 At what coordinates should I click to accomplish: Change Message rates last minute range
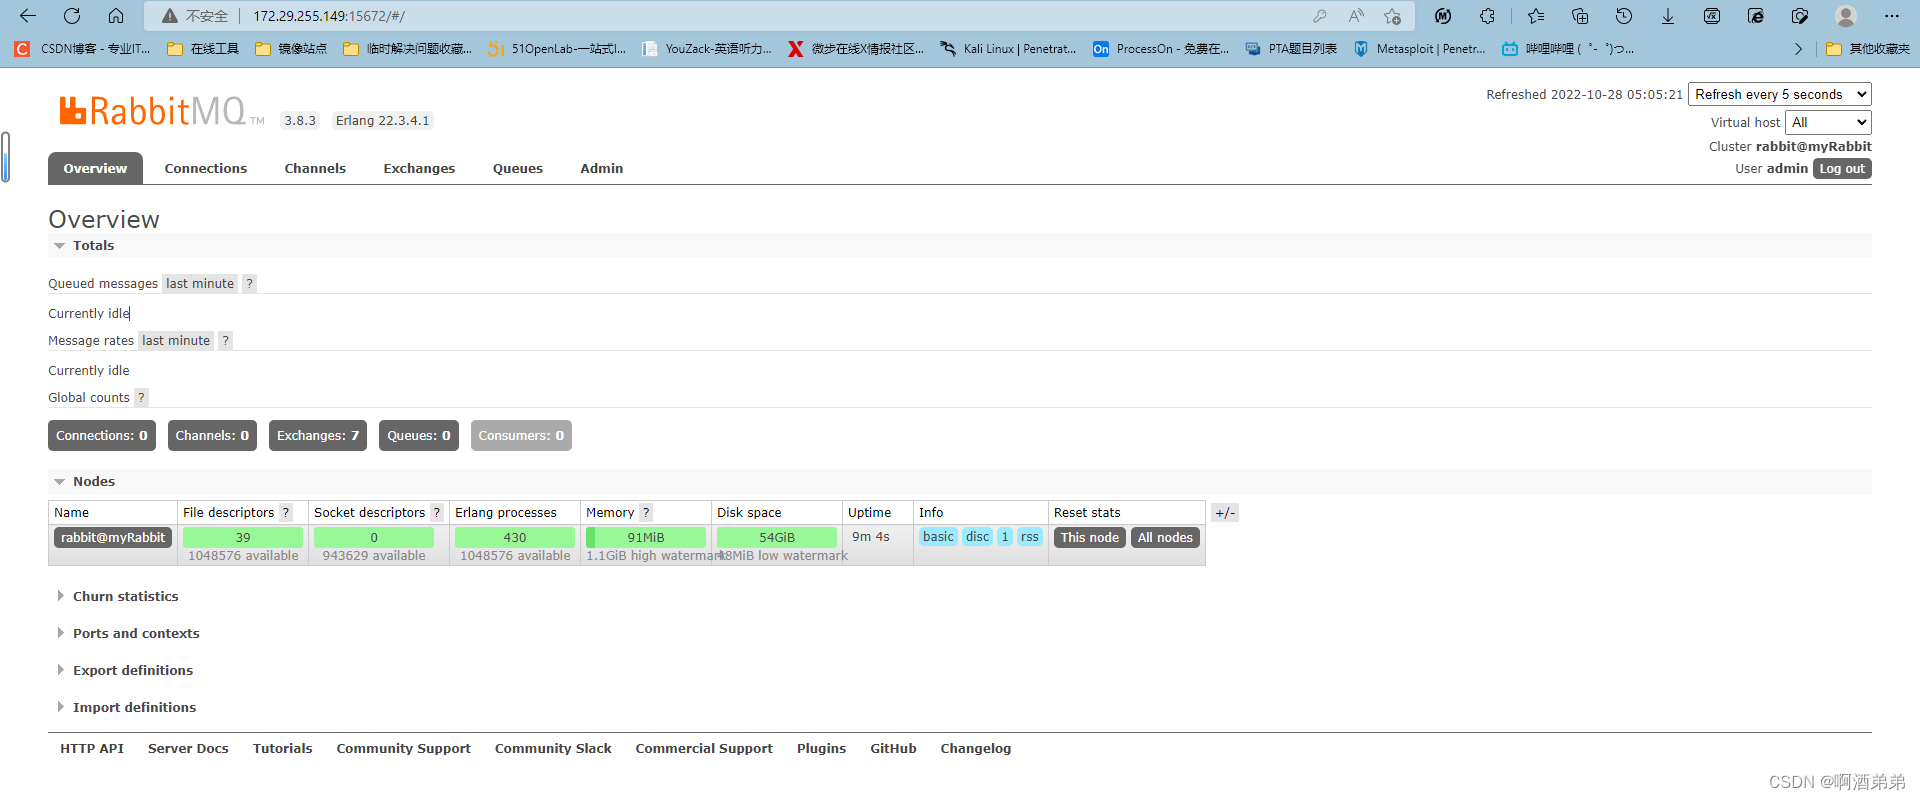(176, 340)
